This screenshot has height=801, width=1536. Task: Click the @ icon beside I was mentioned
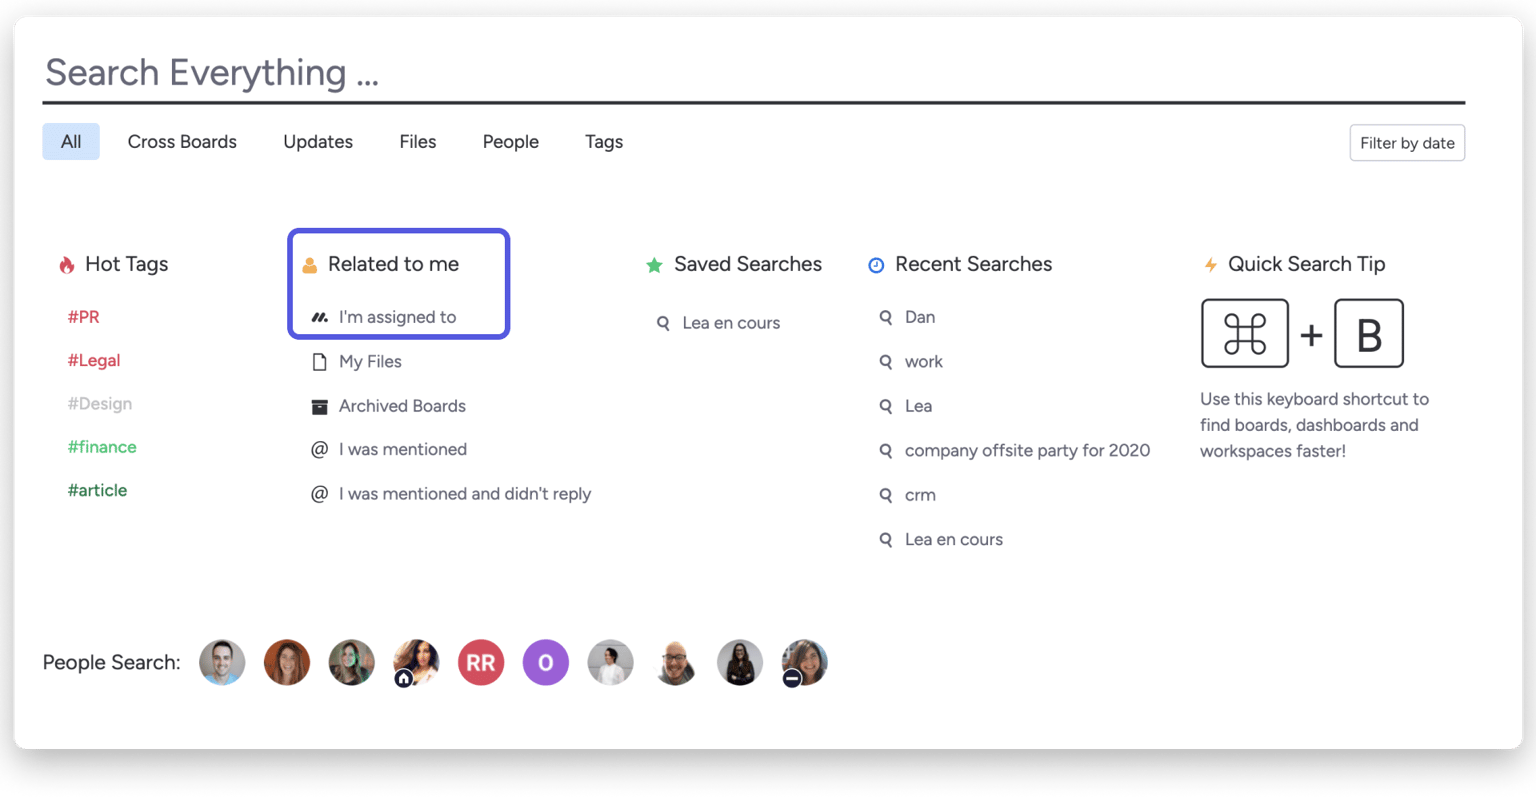tap(320, 450)
